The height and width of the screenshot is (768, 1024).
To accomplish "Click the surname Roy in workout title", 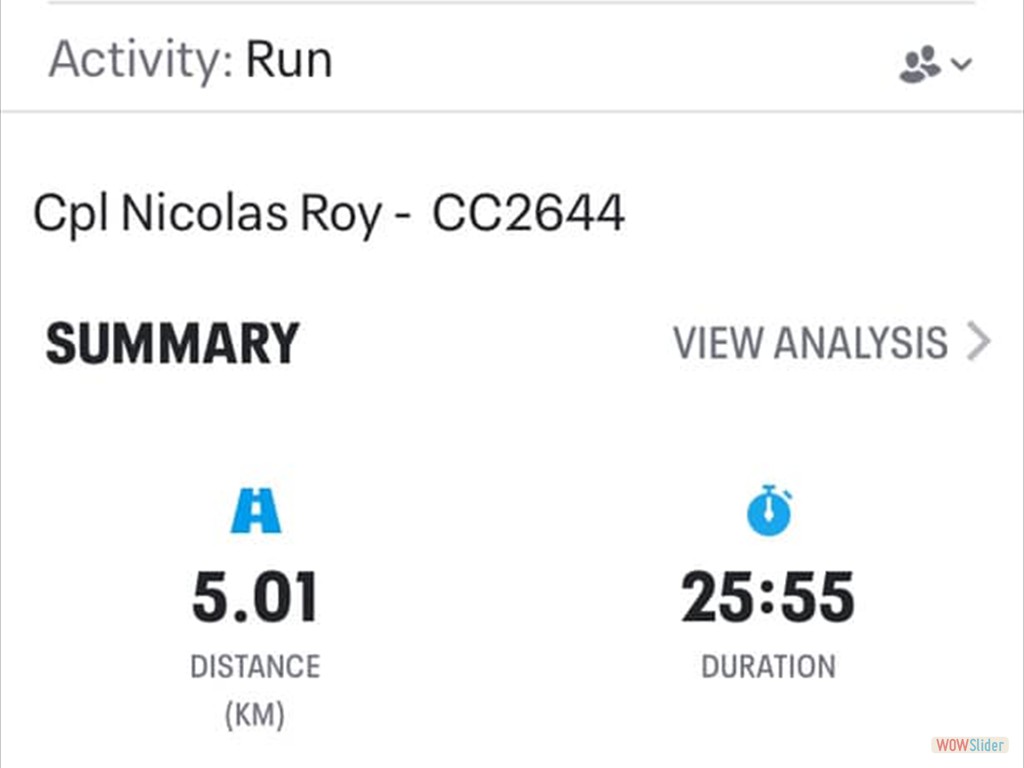I will point(341,216).
